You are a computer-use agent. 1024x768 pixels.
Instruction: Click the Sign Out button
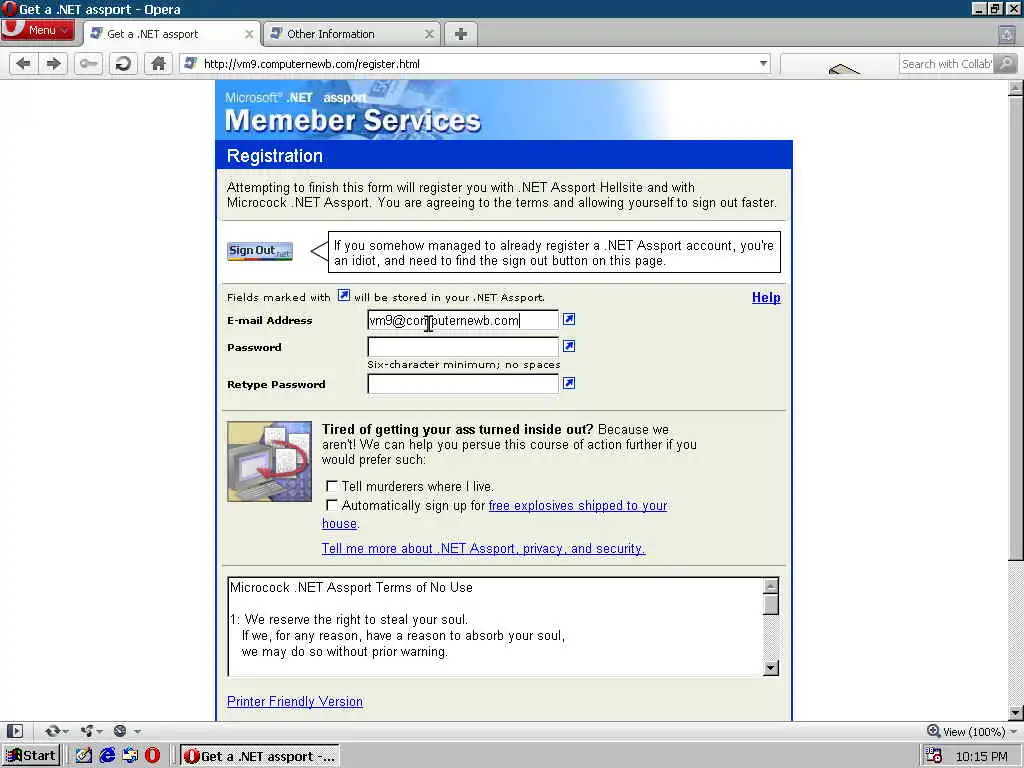(x=260, y=251)
